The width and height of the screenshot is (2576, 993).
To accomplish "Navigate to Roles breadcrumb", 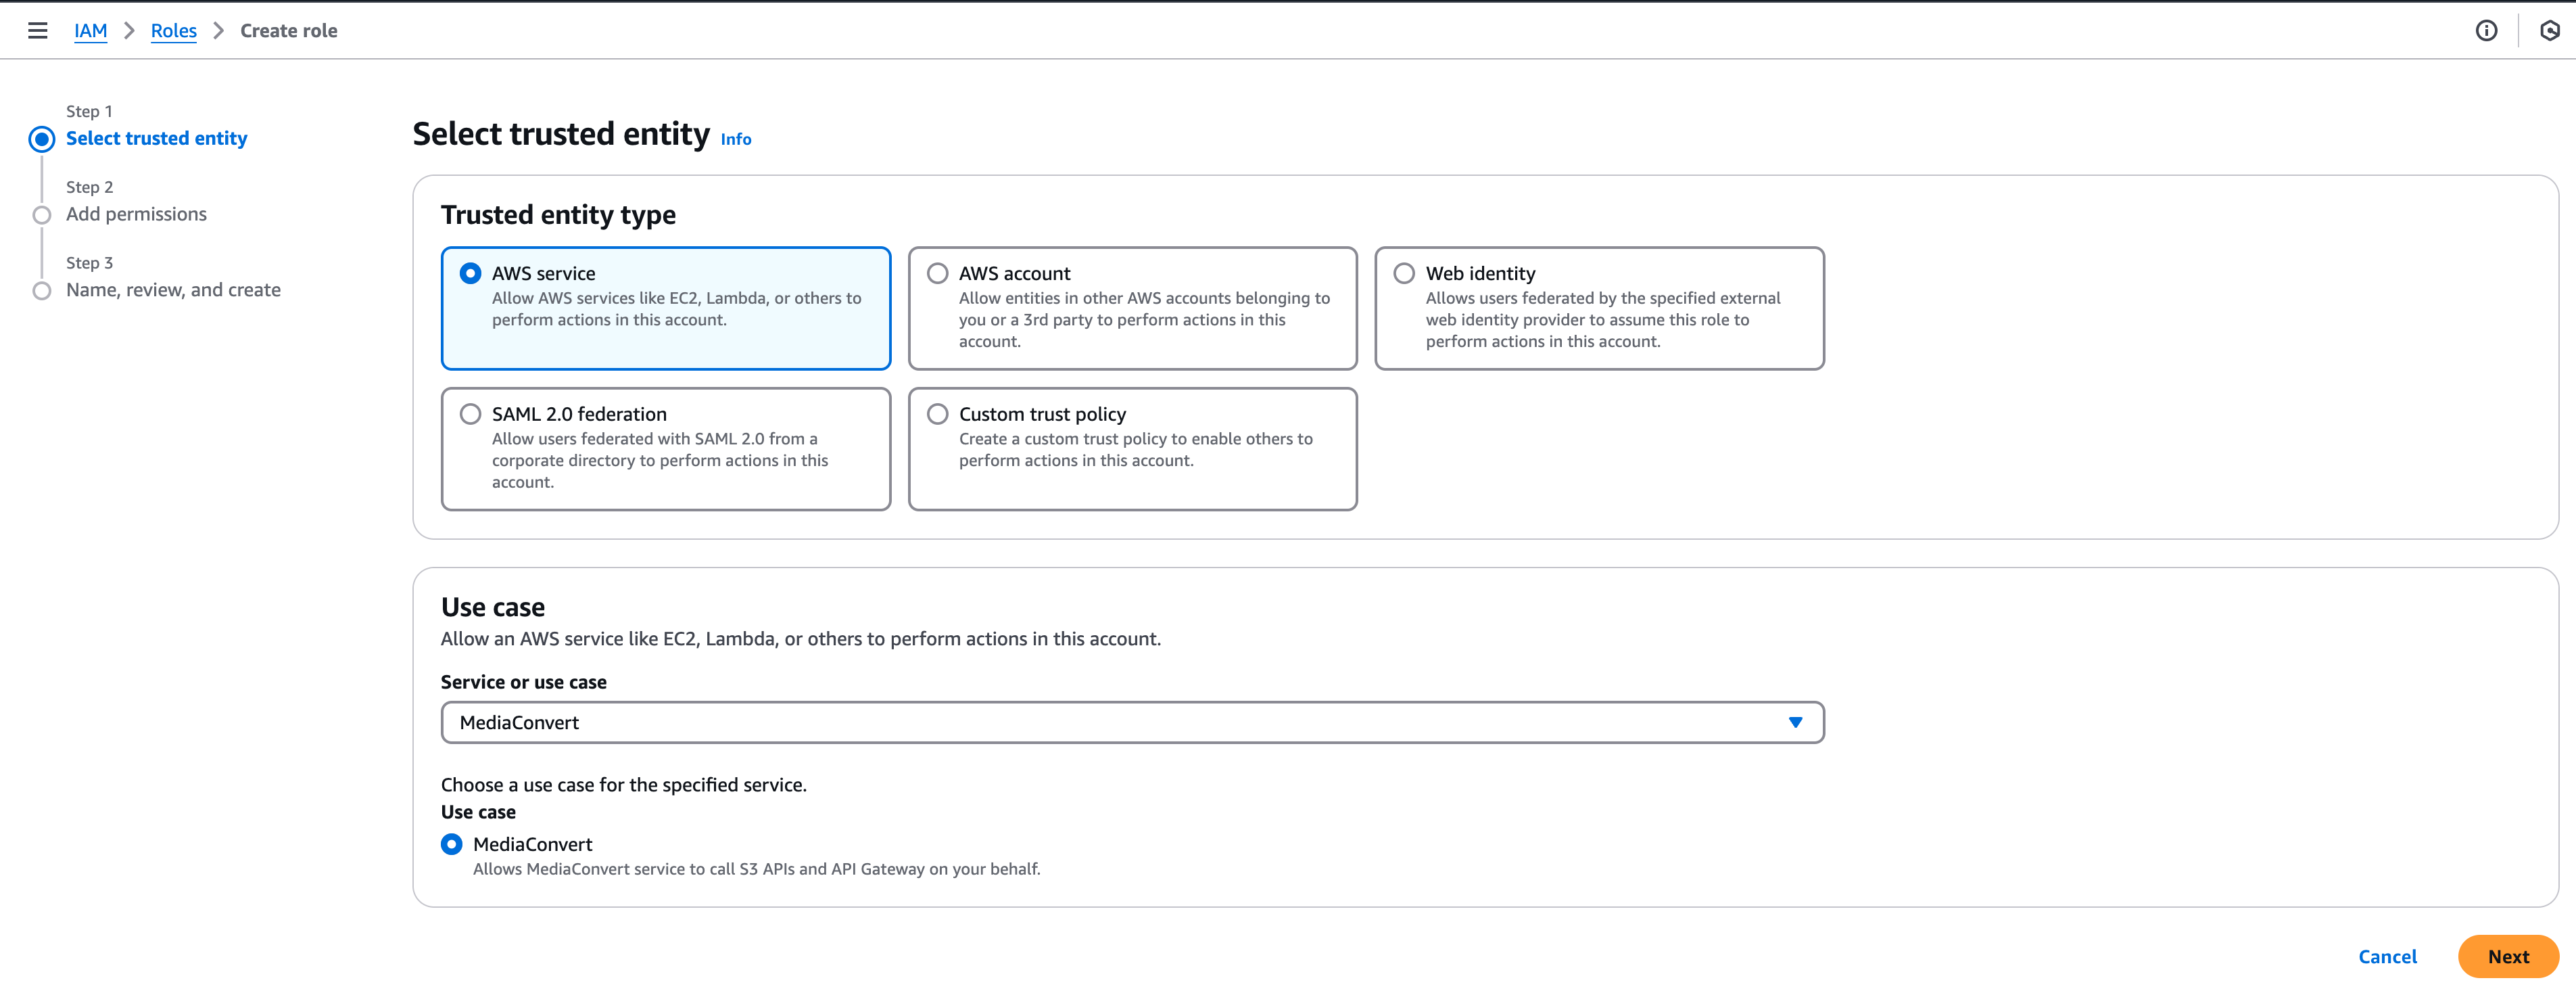I will (x=173, y=31).
